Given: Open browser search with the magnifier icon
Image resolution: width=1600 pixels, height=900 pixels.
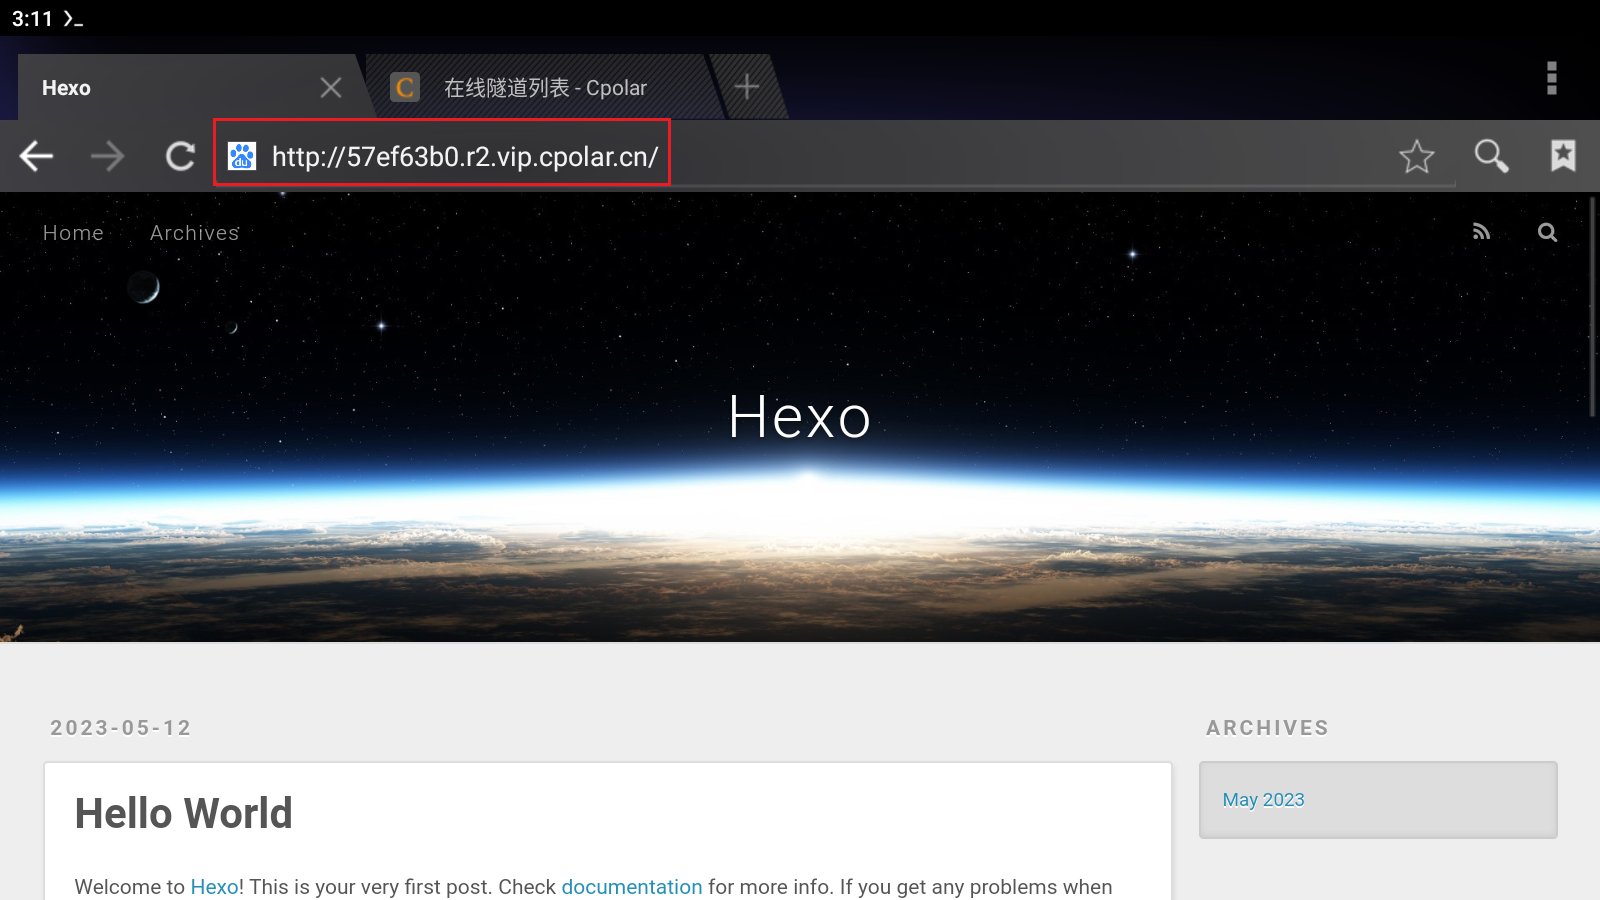Looking at the screenshot, I should pos(1491,156).
